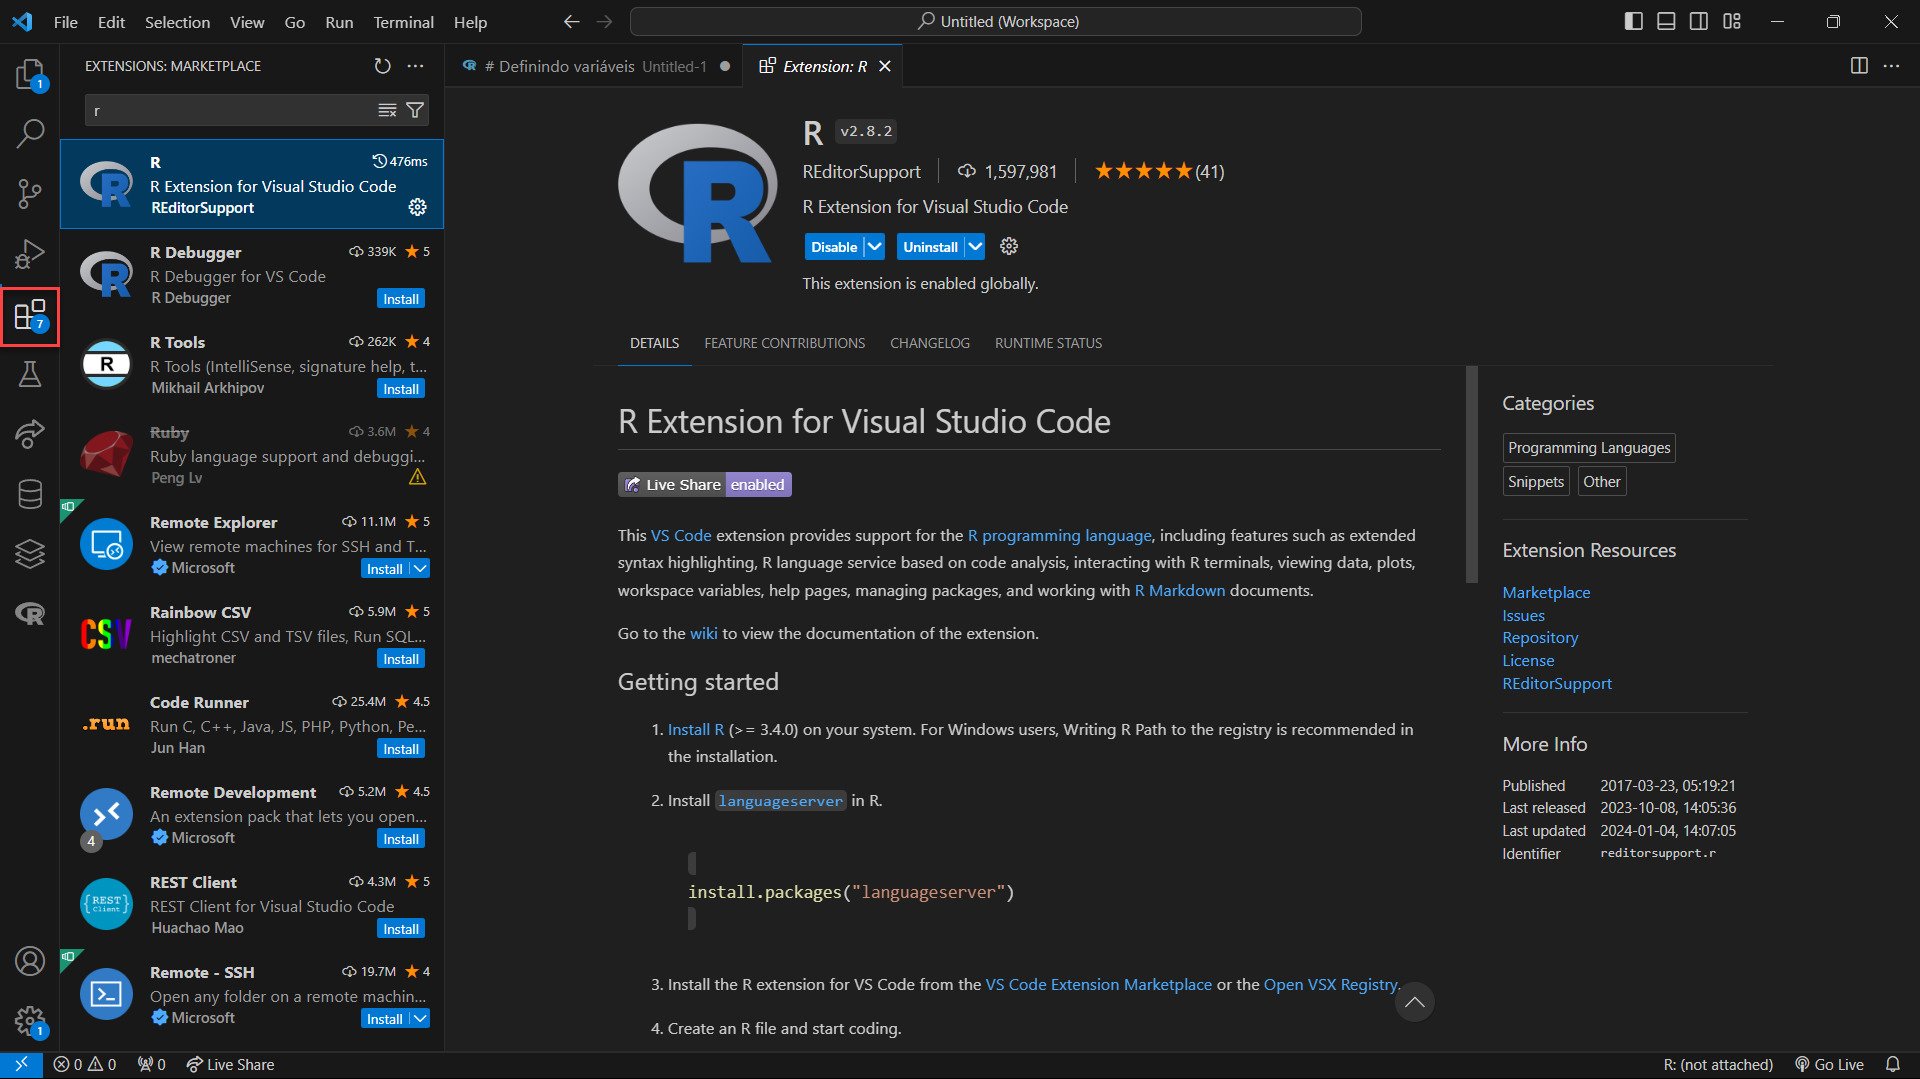
Task: Expand Remote Explorer Install dropdown arrow
Action: coord(420,569)
